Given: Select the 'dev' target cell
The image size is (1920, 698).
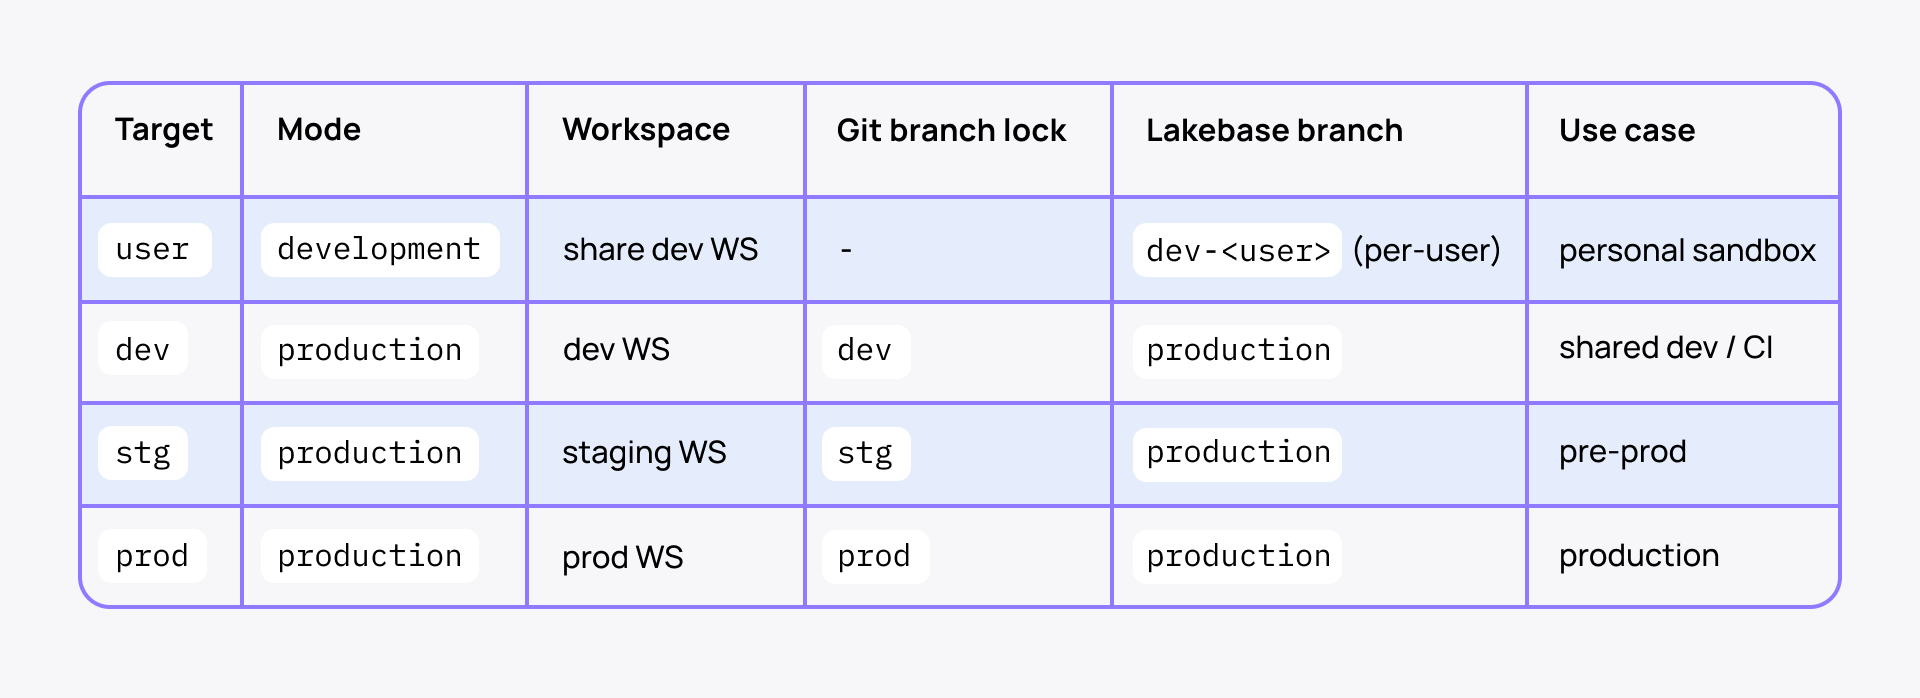Looking at the screenshot, I should tap(143, 348).
